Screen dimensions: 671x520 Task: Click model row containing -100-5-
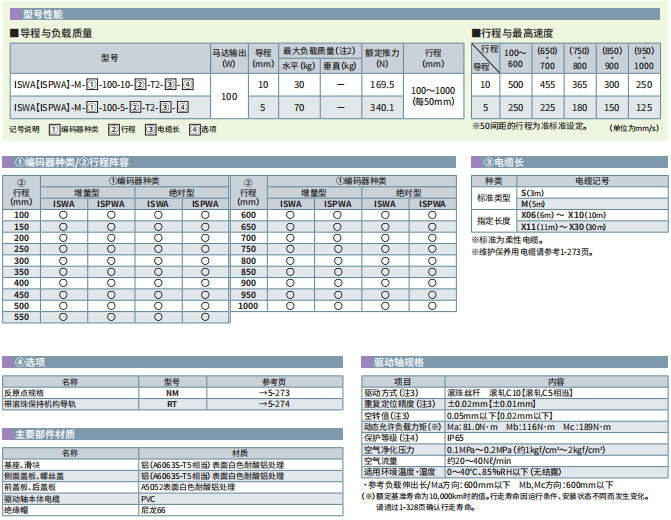(110, 107)
